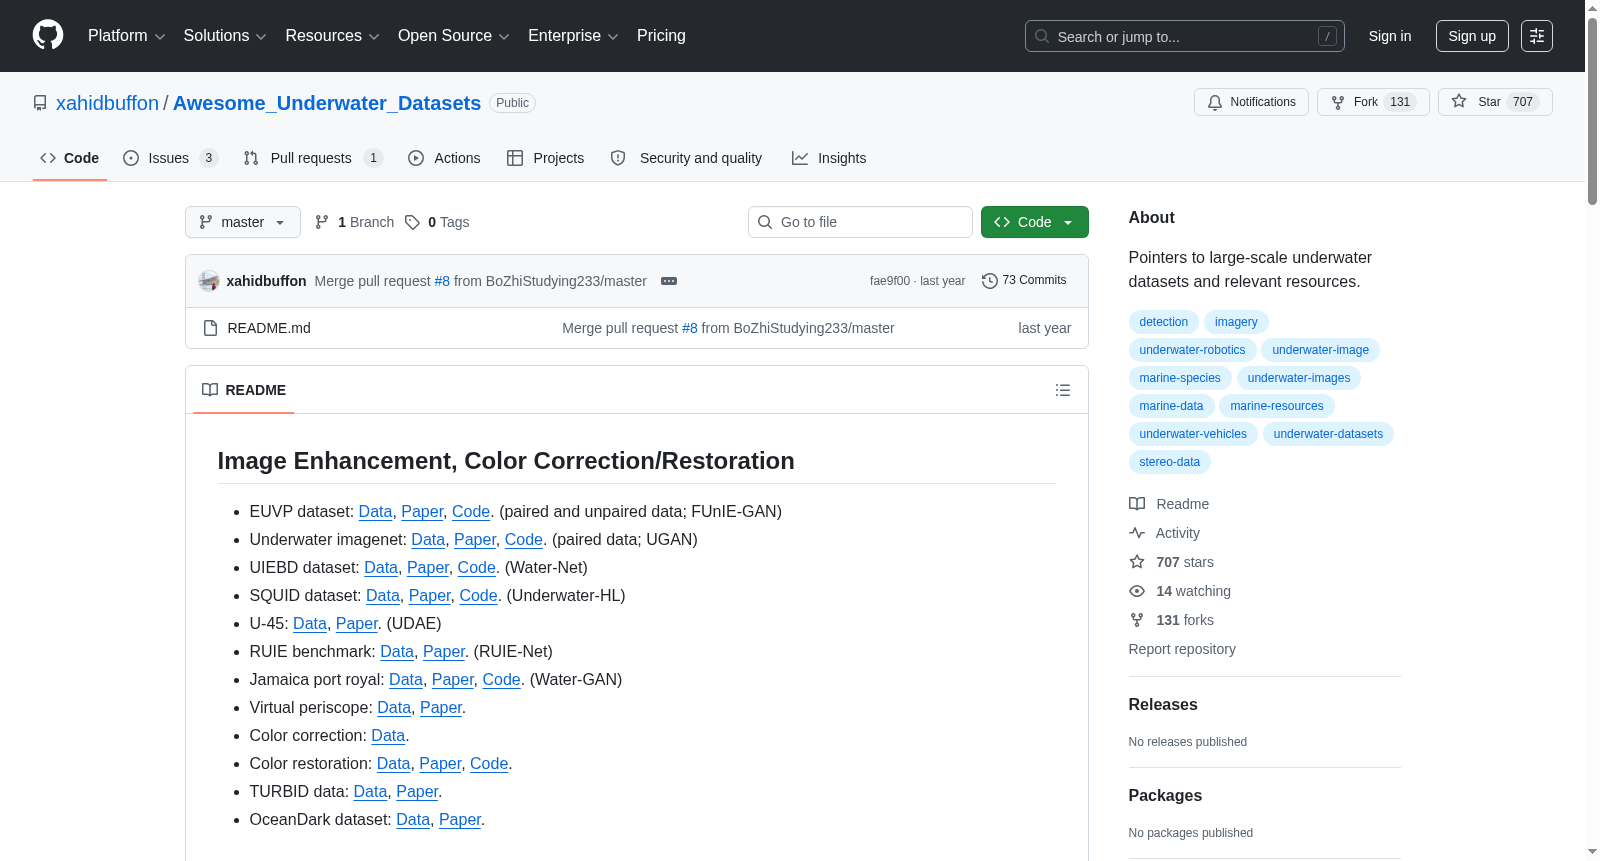This screenshot has height=861, width=1600.
Task: Fork the repository using Fork button
Action: pyautogui.click(x=1373, y=102)
